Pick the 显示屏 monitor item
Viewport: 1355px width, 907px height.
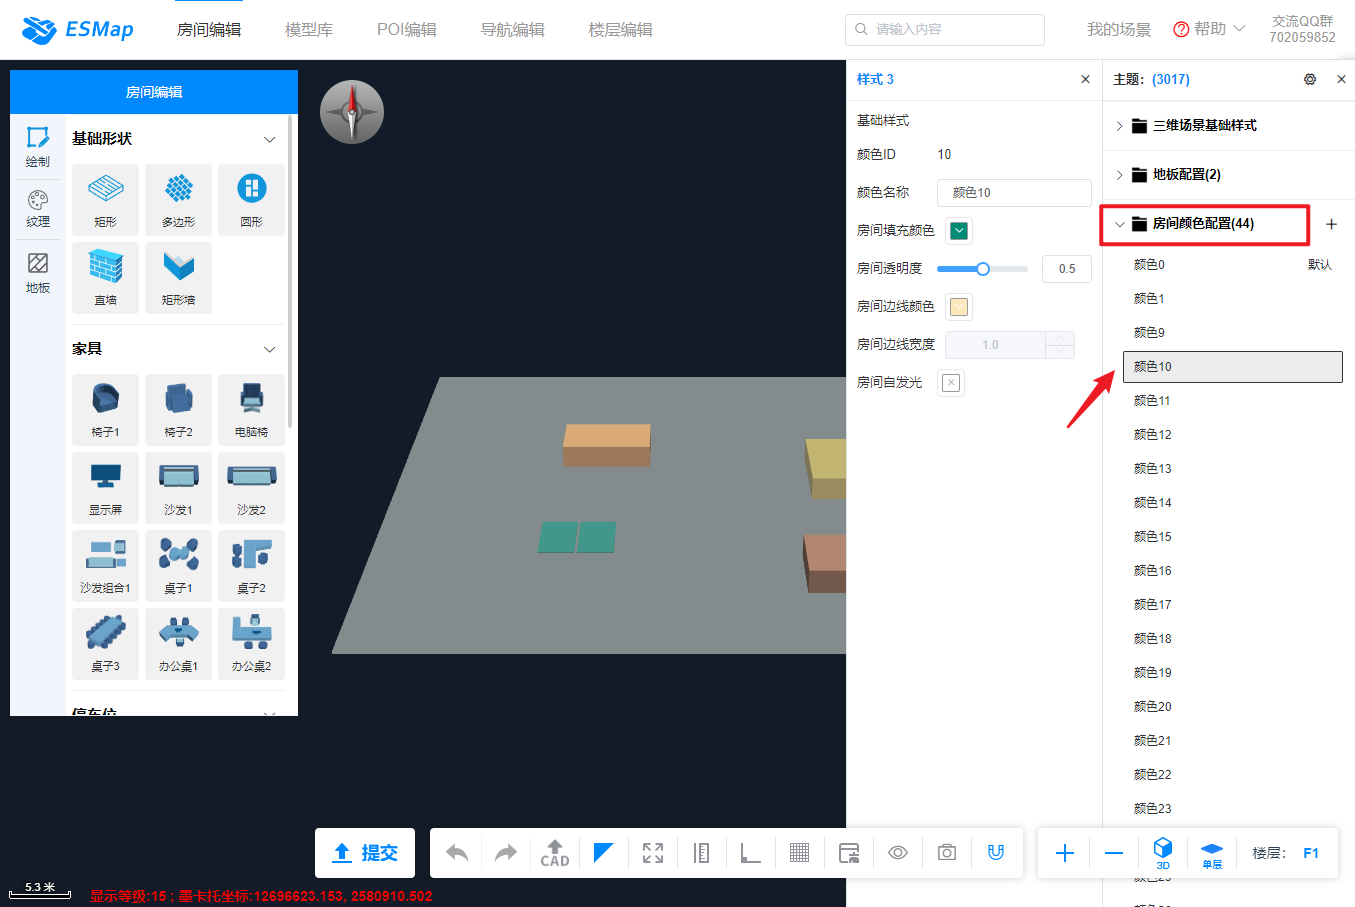point(105,488)
